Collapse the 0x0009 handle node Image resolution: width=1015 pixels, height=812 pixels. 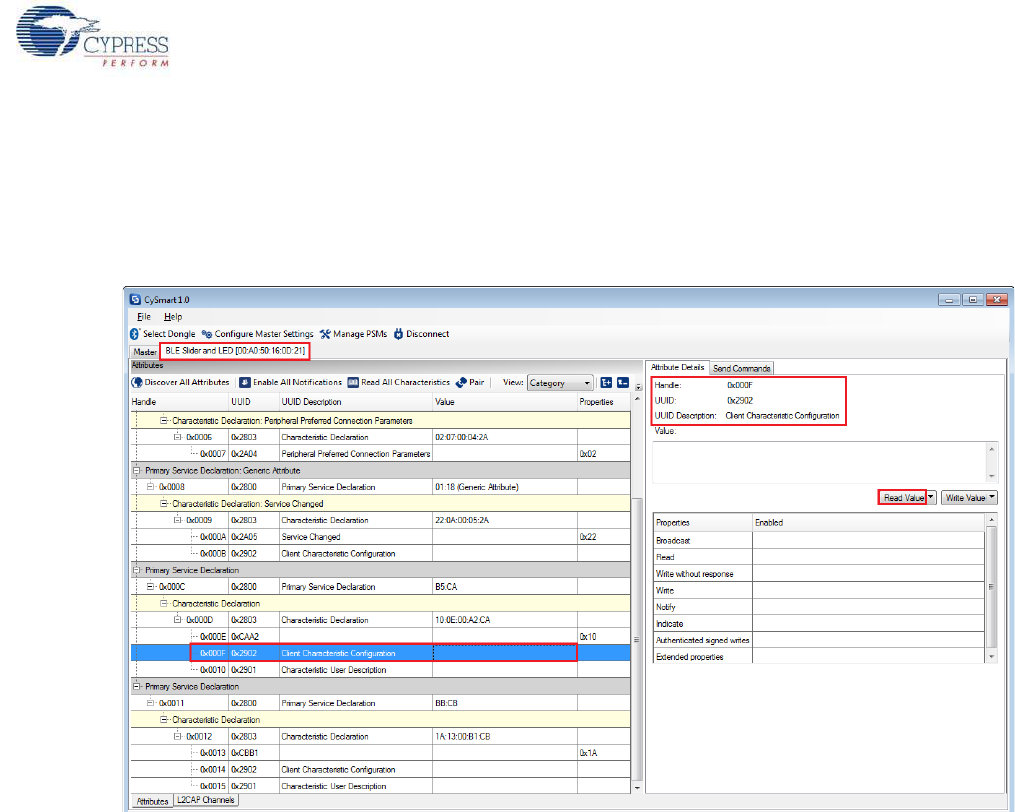pyautogui.click(x=177, y=520)
